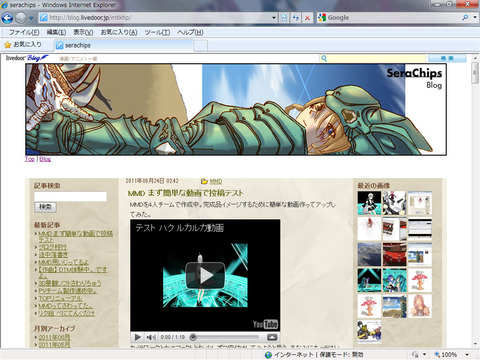This screenshot has width=480, height=360.
Task: Play the YouTube video with center play button
Action: click(205, 275)
